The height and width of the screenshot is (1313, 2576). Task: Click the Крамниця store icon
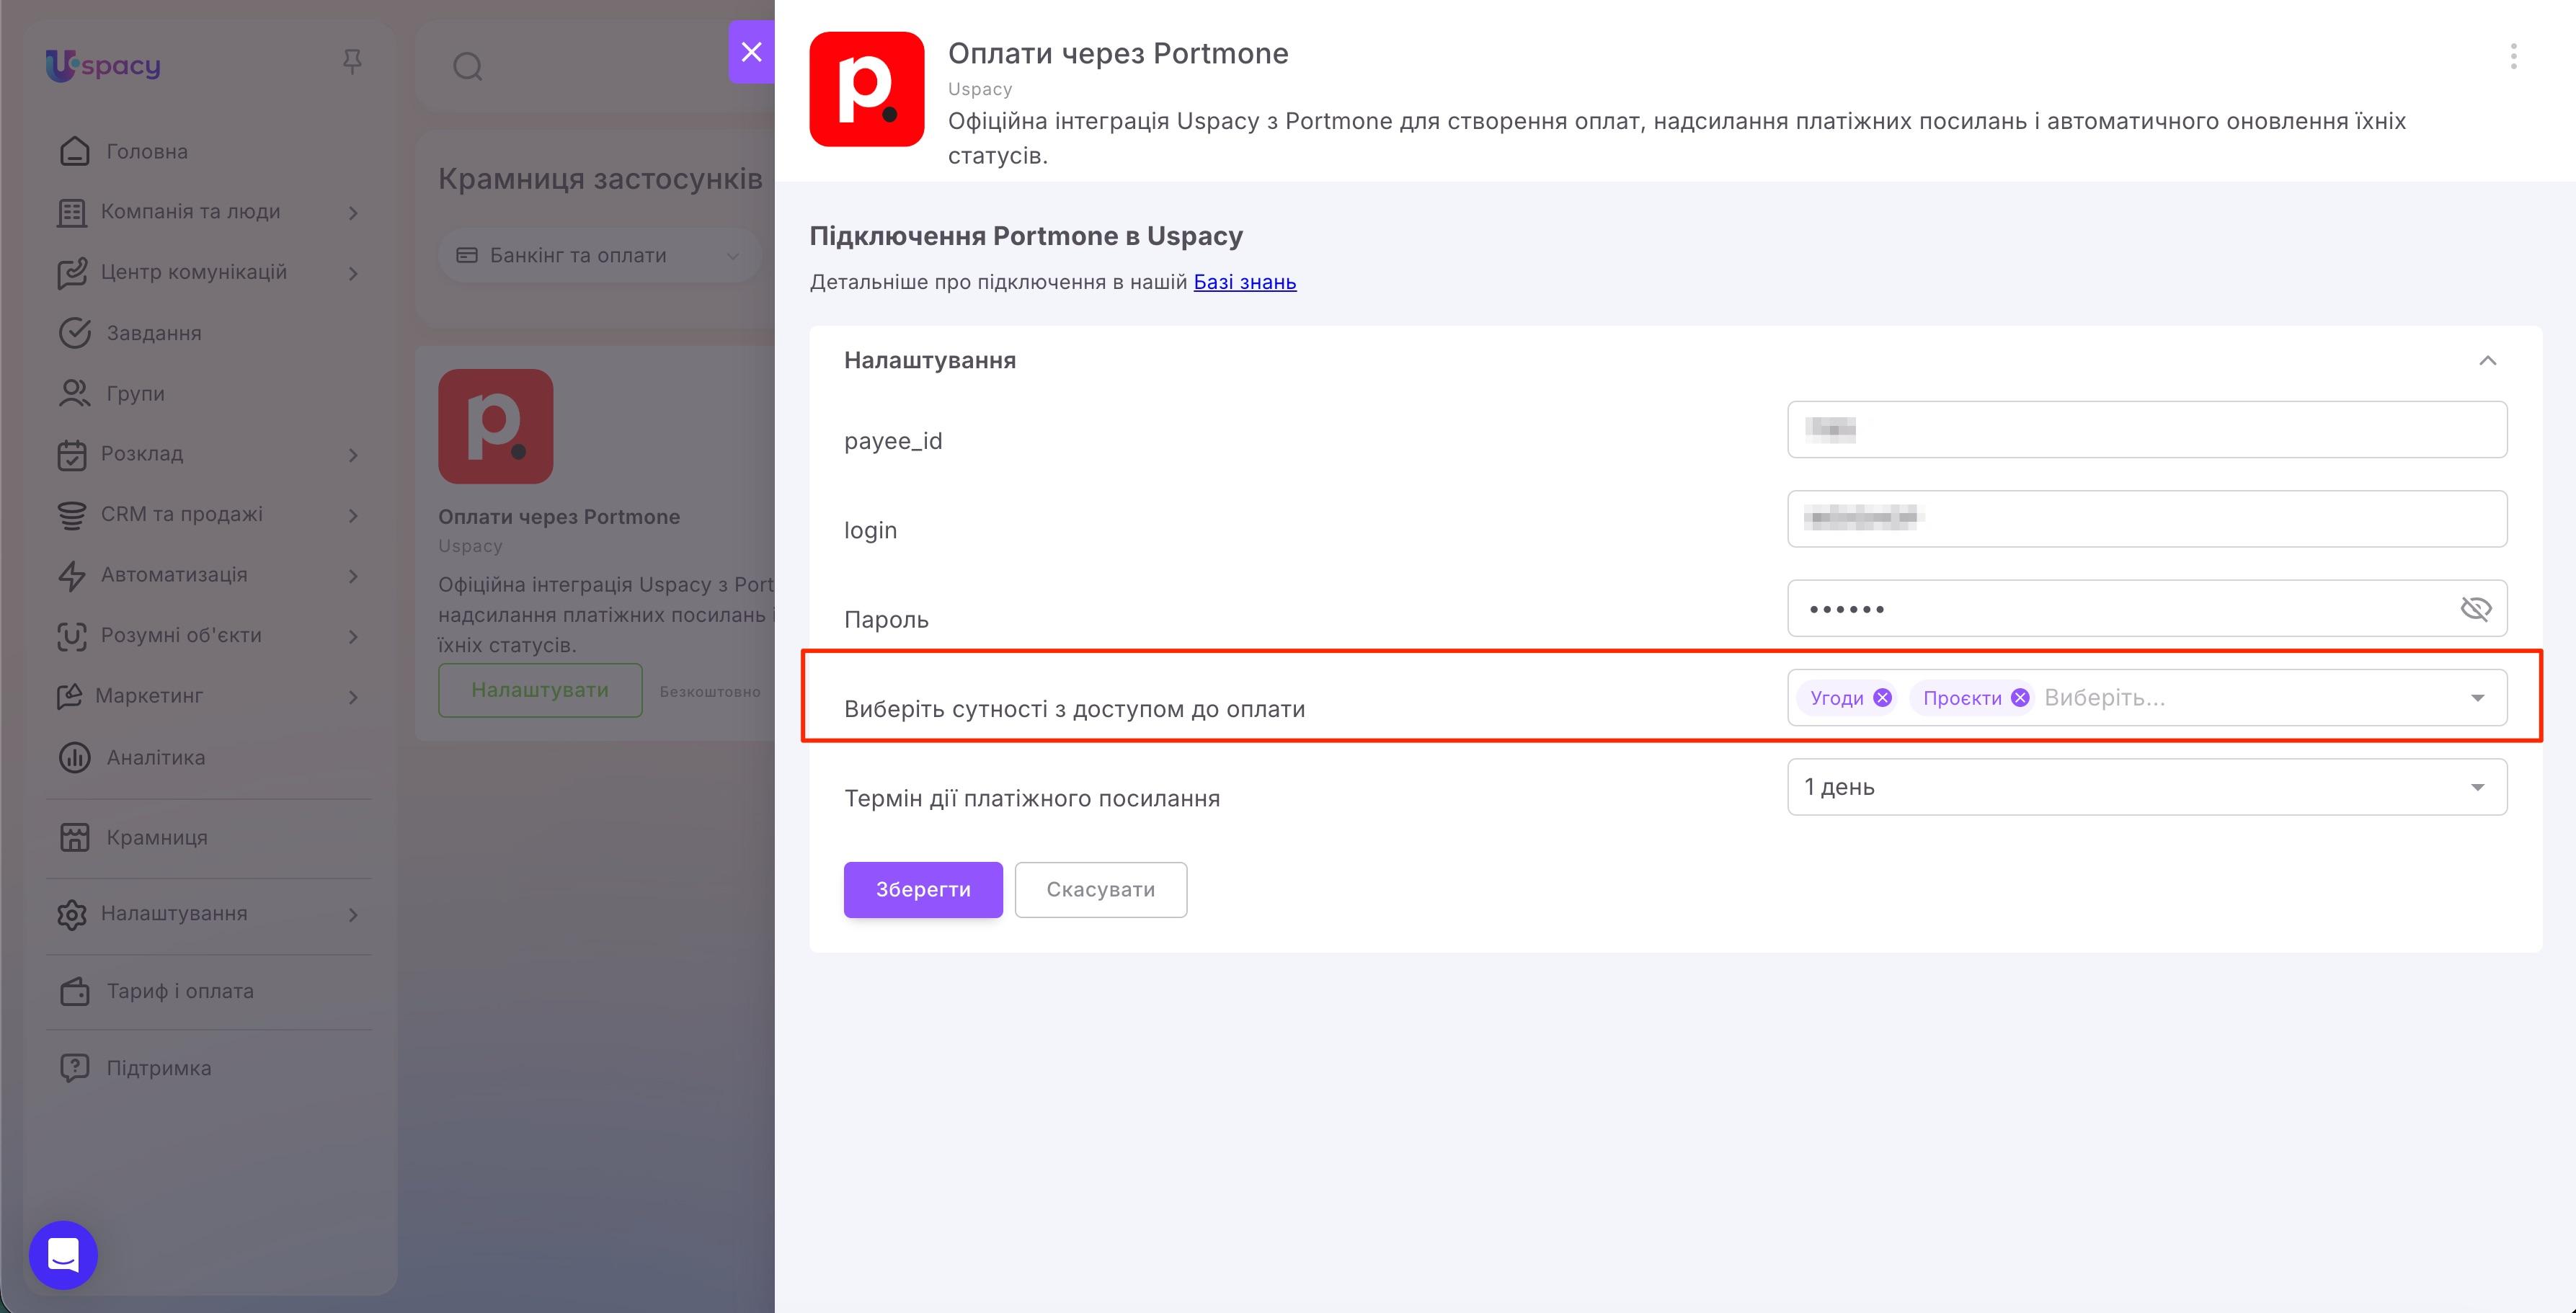(x=75, y=838)
